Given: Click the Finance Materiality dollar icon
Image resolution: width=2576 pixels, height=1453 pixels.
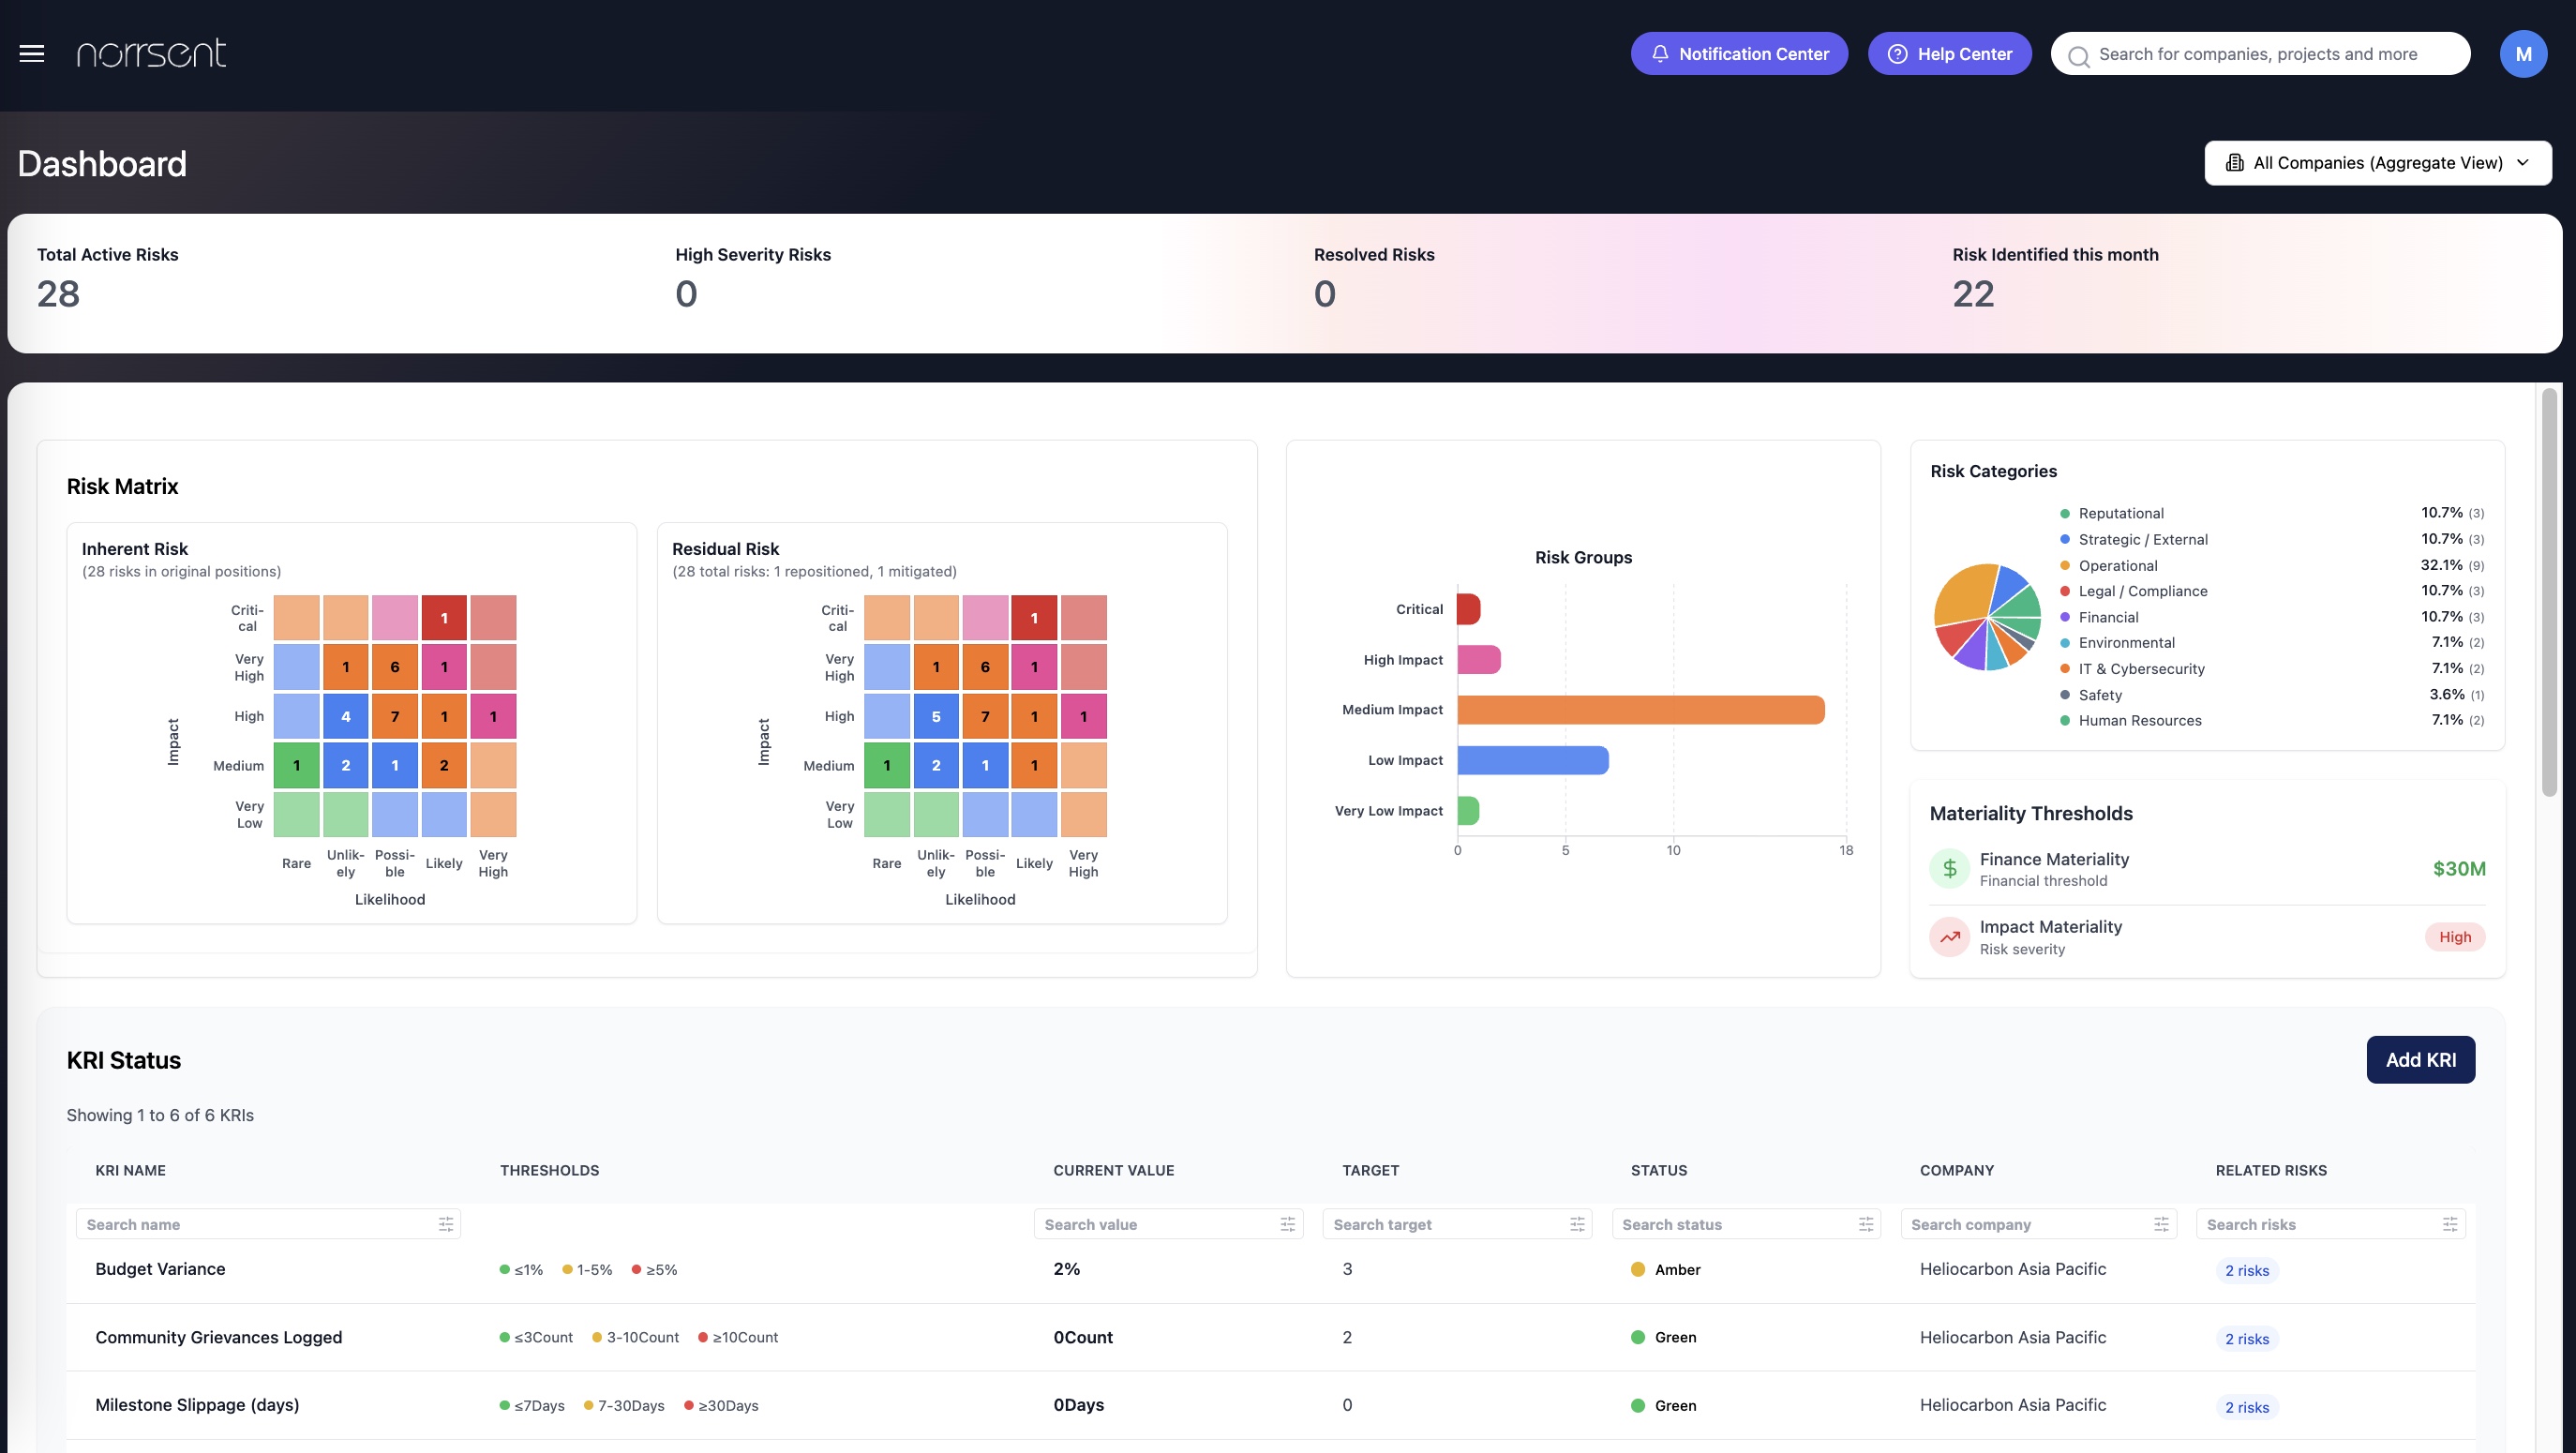Looking at the screenshot, I should [x=1949, y=869].
